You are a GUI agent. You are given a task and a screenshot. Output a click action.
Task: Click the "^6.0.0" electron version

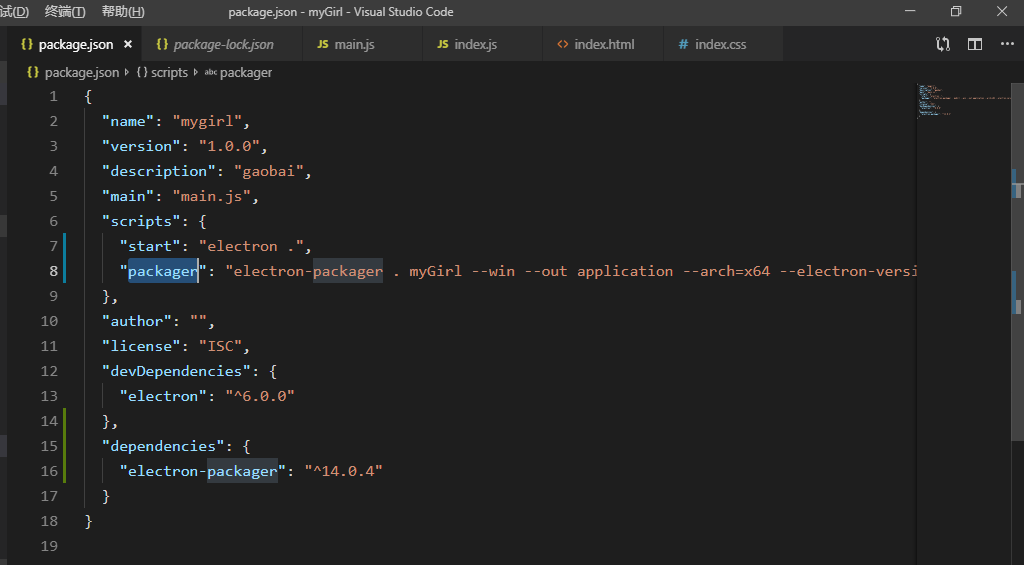coord(260,396)
